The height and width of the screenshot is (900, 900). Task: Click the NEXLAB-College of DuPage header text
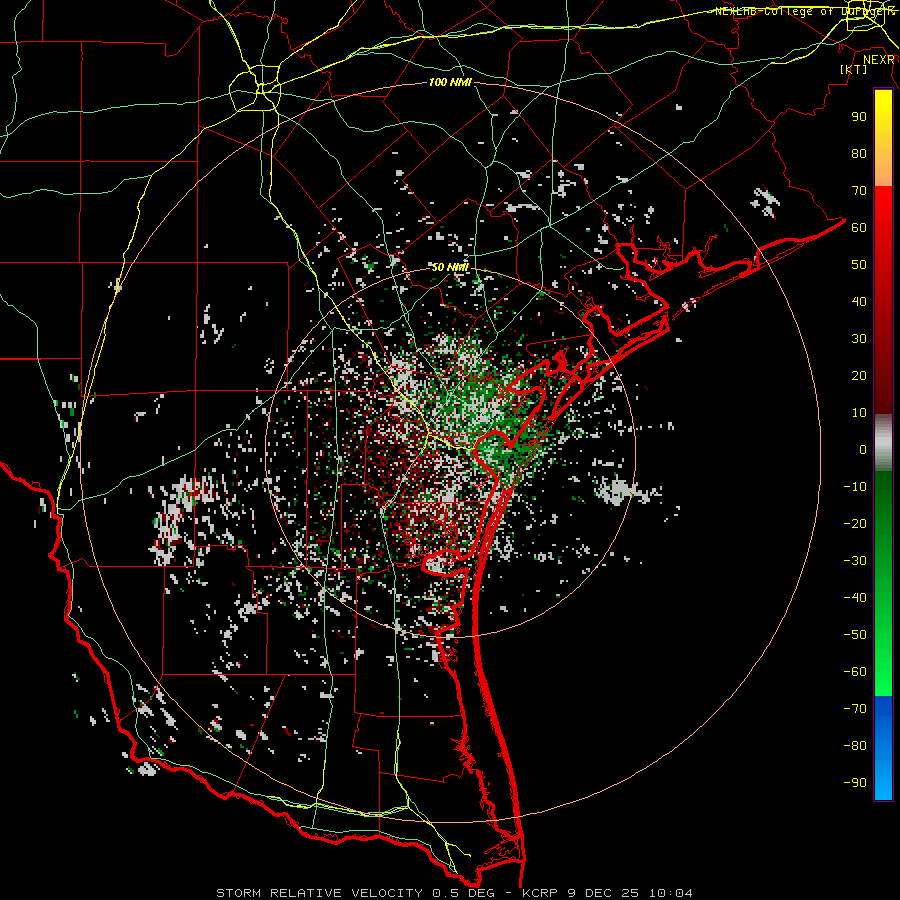(x=805, y=11)
